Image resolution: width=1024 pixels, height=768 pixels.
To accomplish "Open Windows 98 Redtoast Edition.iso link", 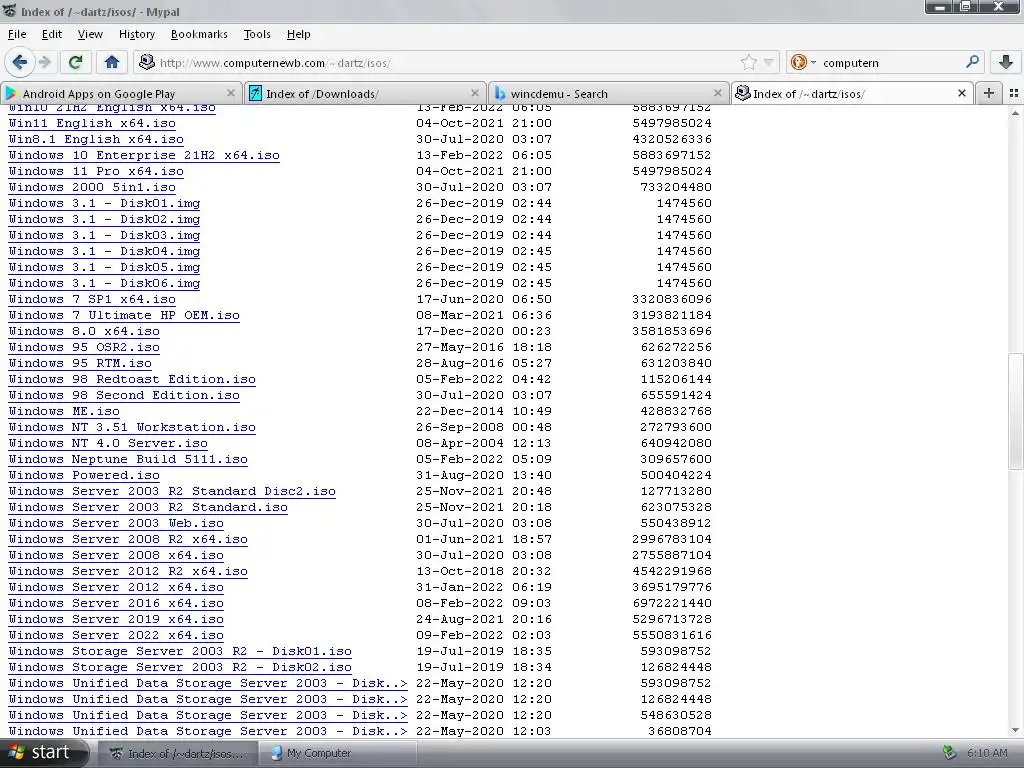I will [132, 379].
